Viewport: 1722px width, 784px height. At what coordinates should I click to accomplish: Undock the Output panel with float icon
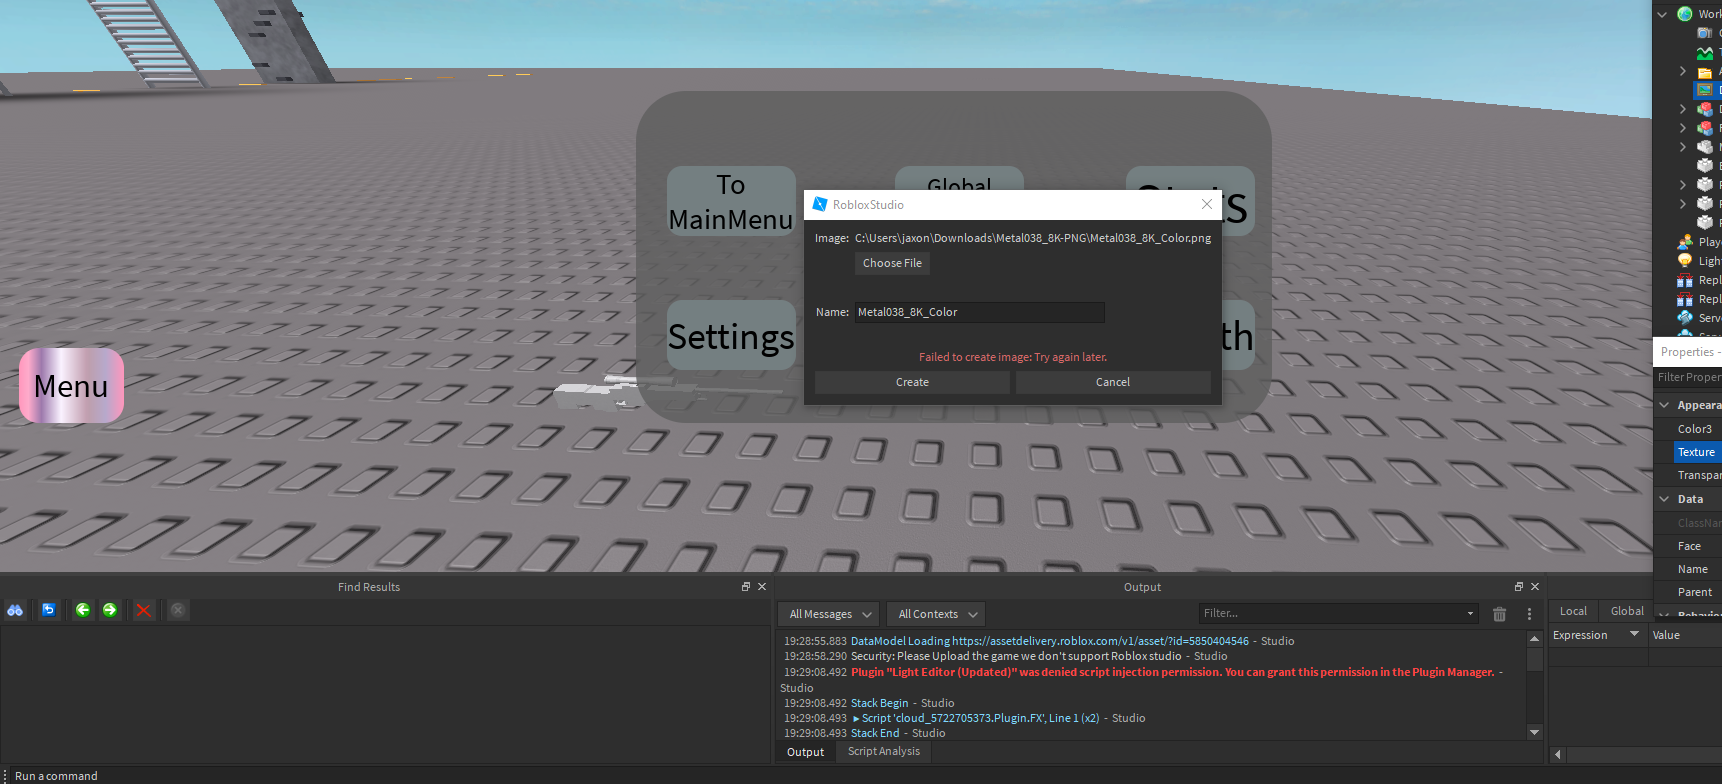pos(1519,587)
